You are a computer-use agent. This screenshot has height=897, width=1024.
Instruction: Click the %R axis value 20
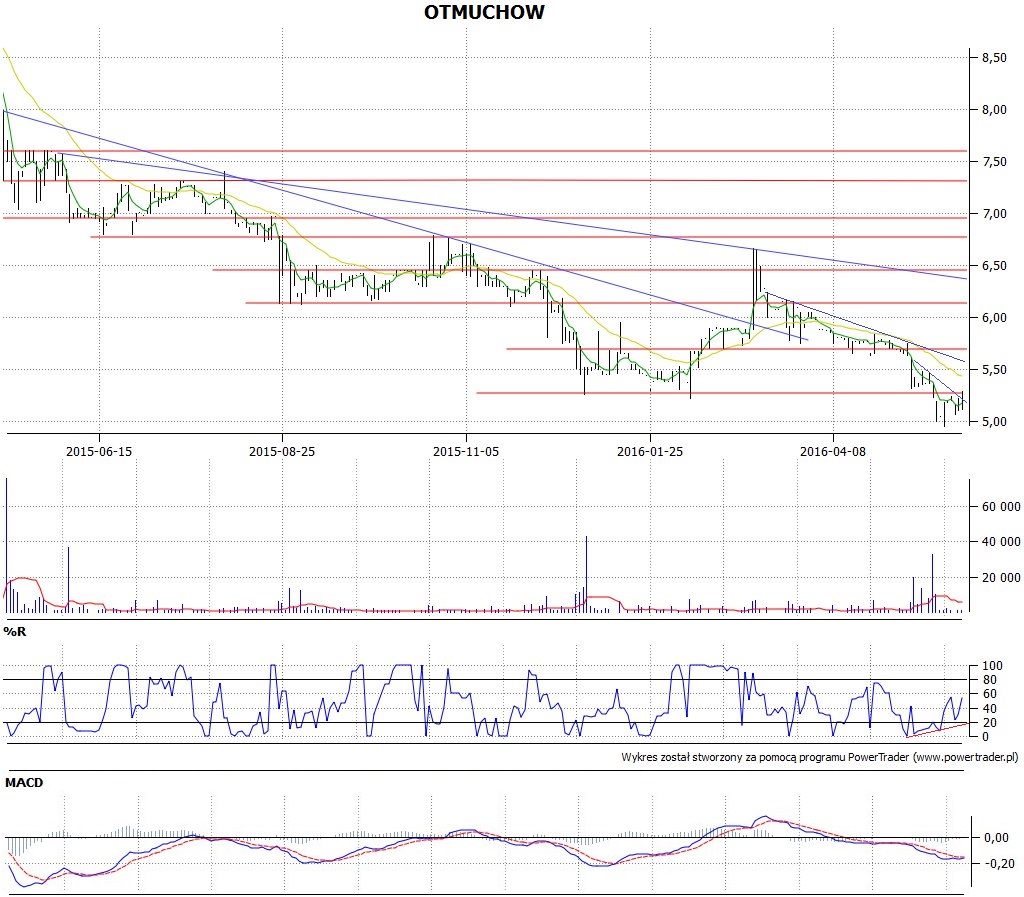click(x=989, y=723)
